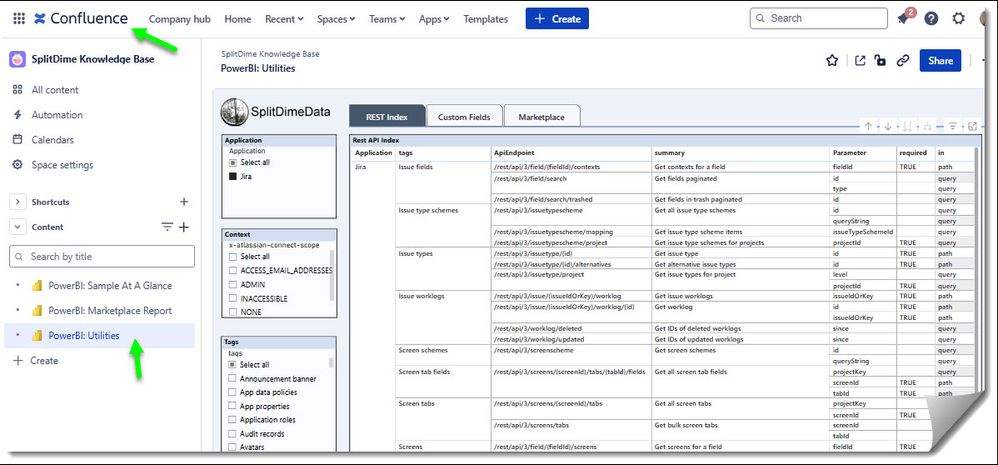
Task: Open the Recent dropdown menu
Action: coord(284,19)
